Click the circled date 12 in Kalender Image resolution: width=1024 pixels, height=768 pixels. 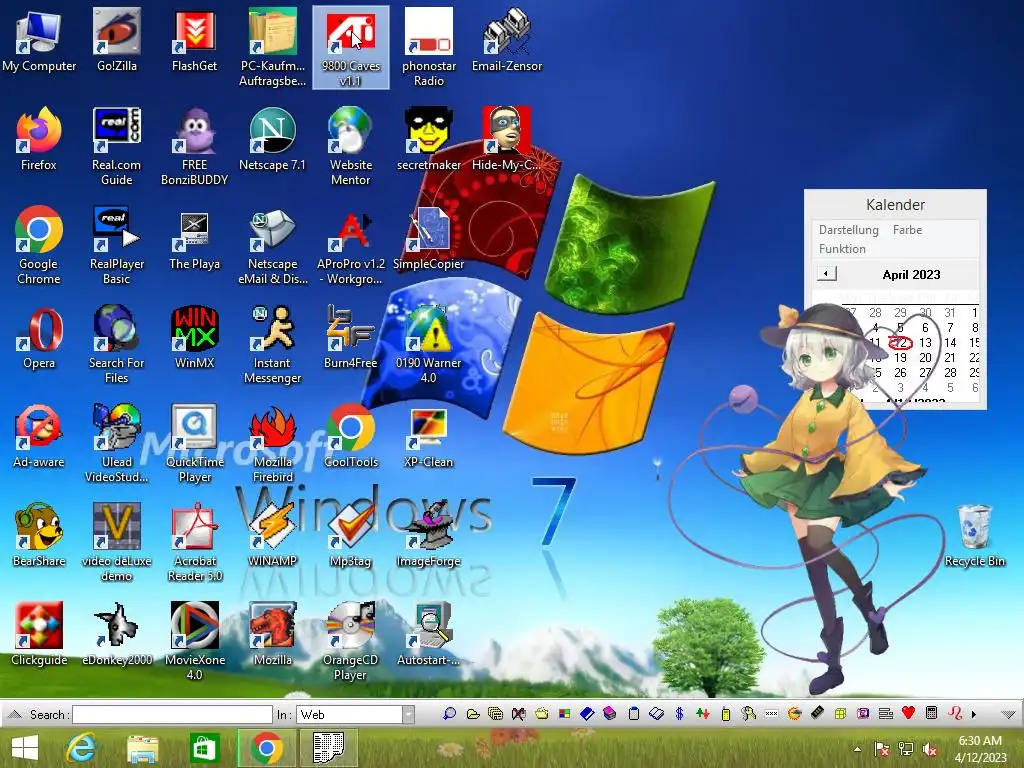click(900, 342)
